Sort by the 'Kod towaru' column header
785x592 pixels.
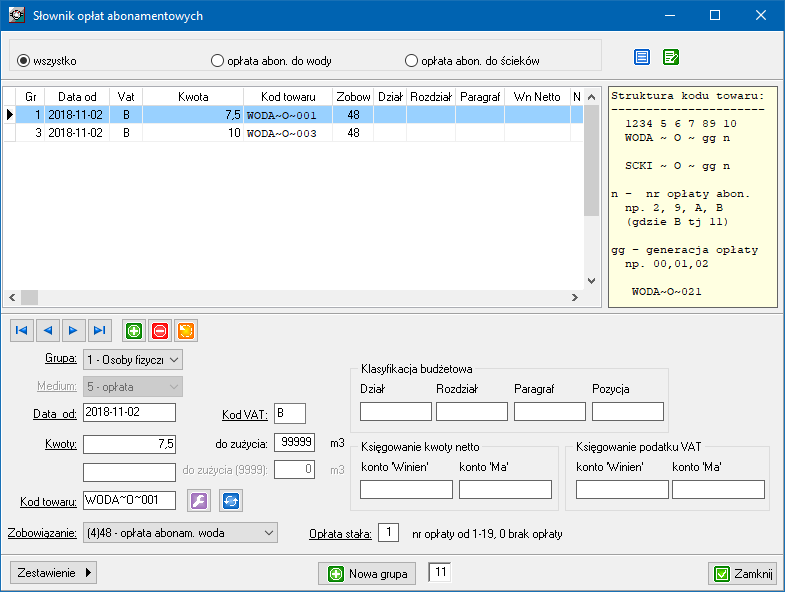click(287, 96)
